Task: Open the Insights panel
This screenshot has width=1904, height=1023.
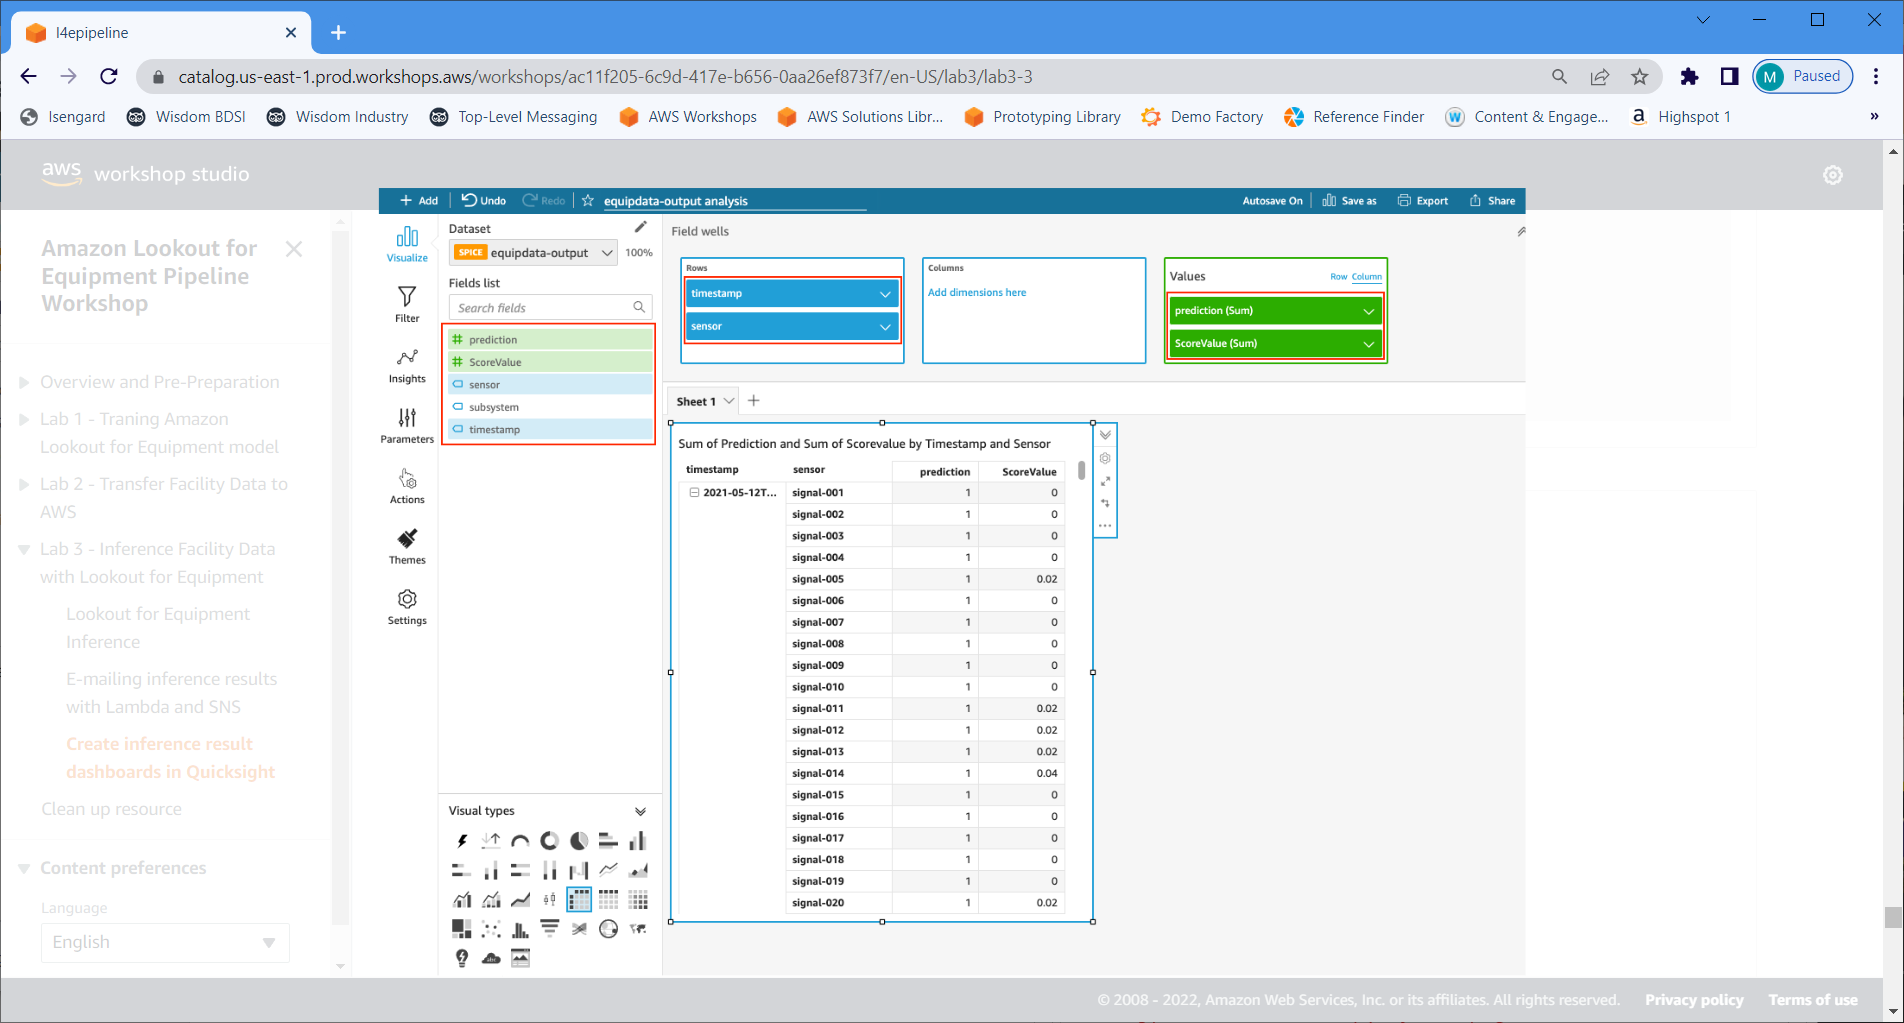Action: 407,365
